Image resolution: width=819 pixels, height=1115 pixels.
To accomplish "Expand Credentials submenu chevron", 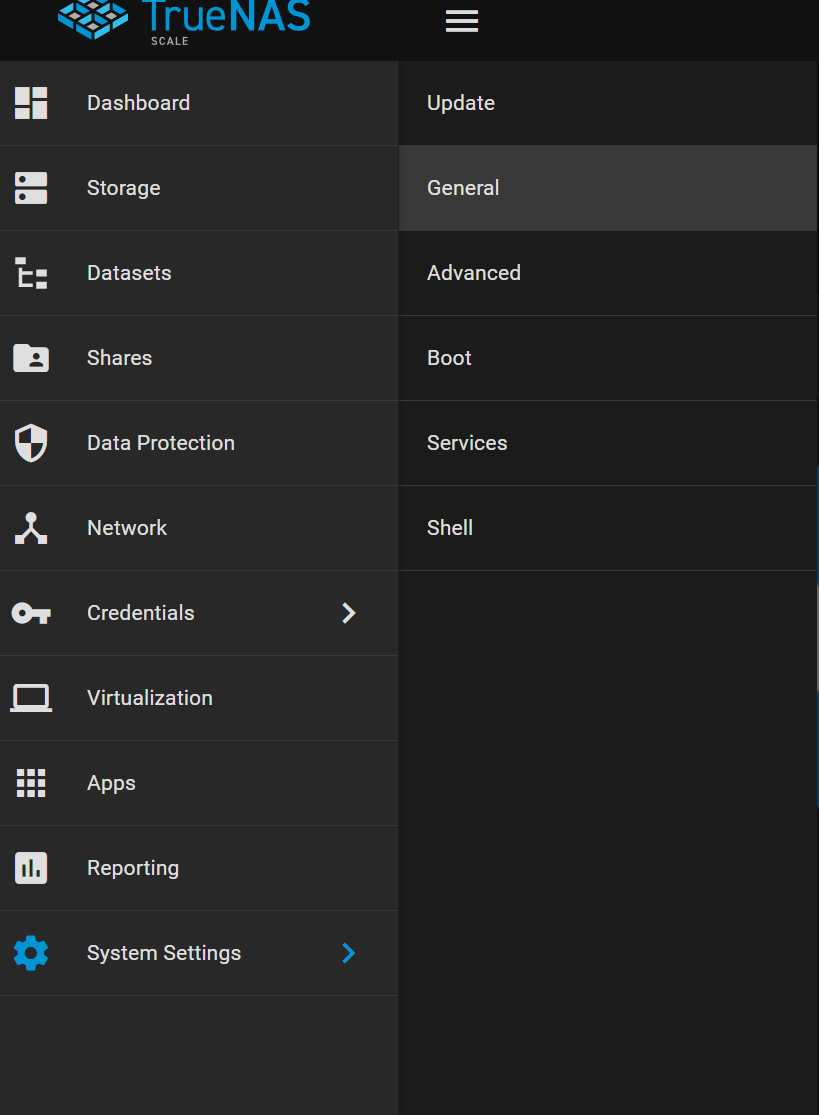I will click(348, 613).
